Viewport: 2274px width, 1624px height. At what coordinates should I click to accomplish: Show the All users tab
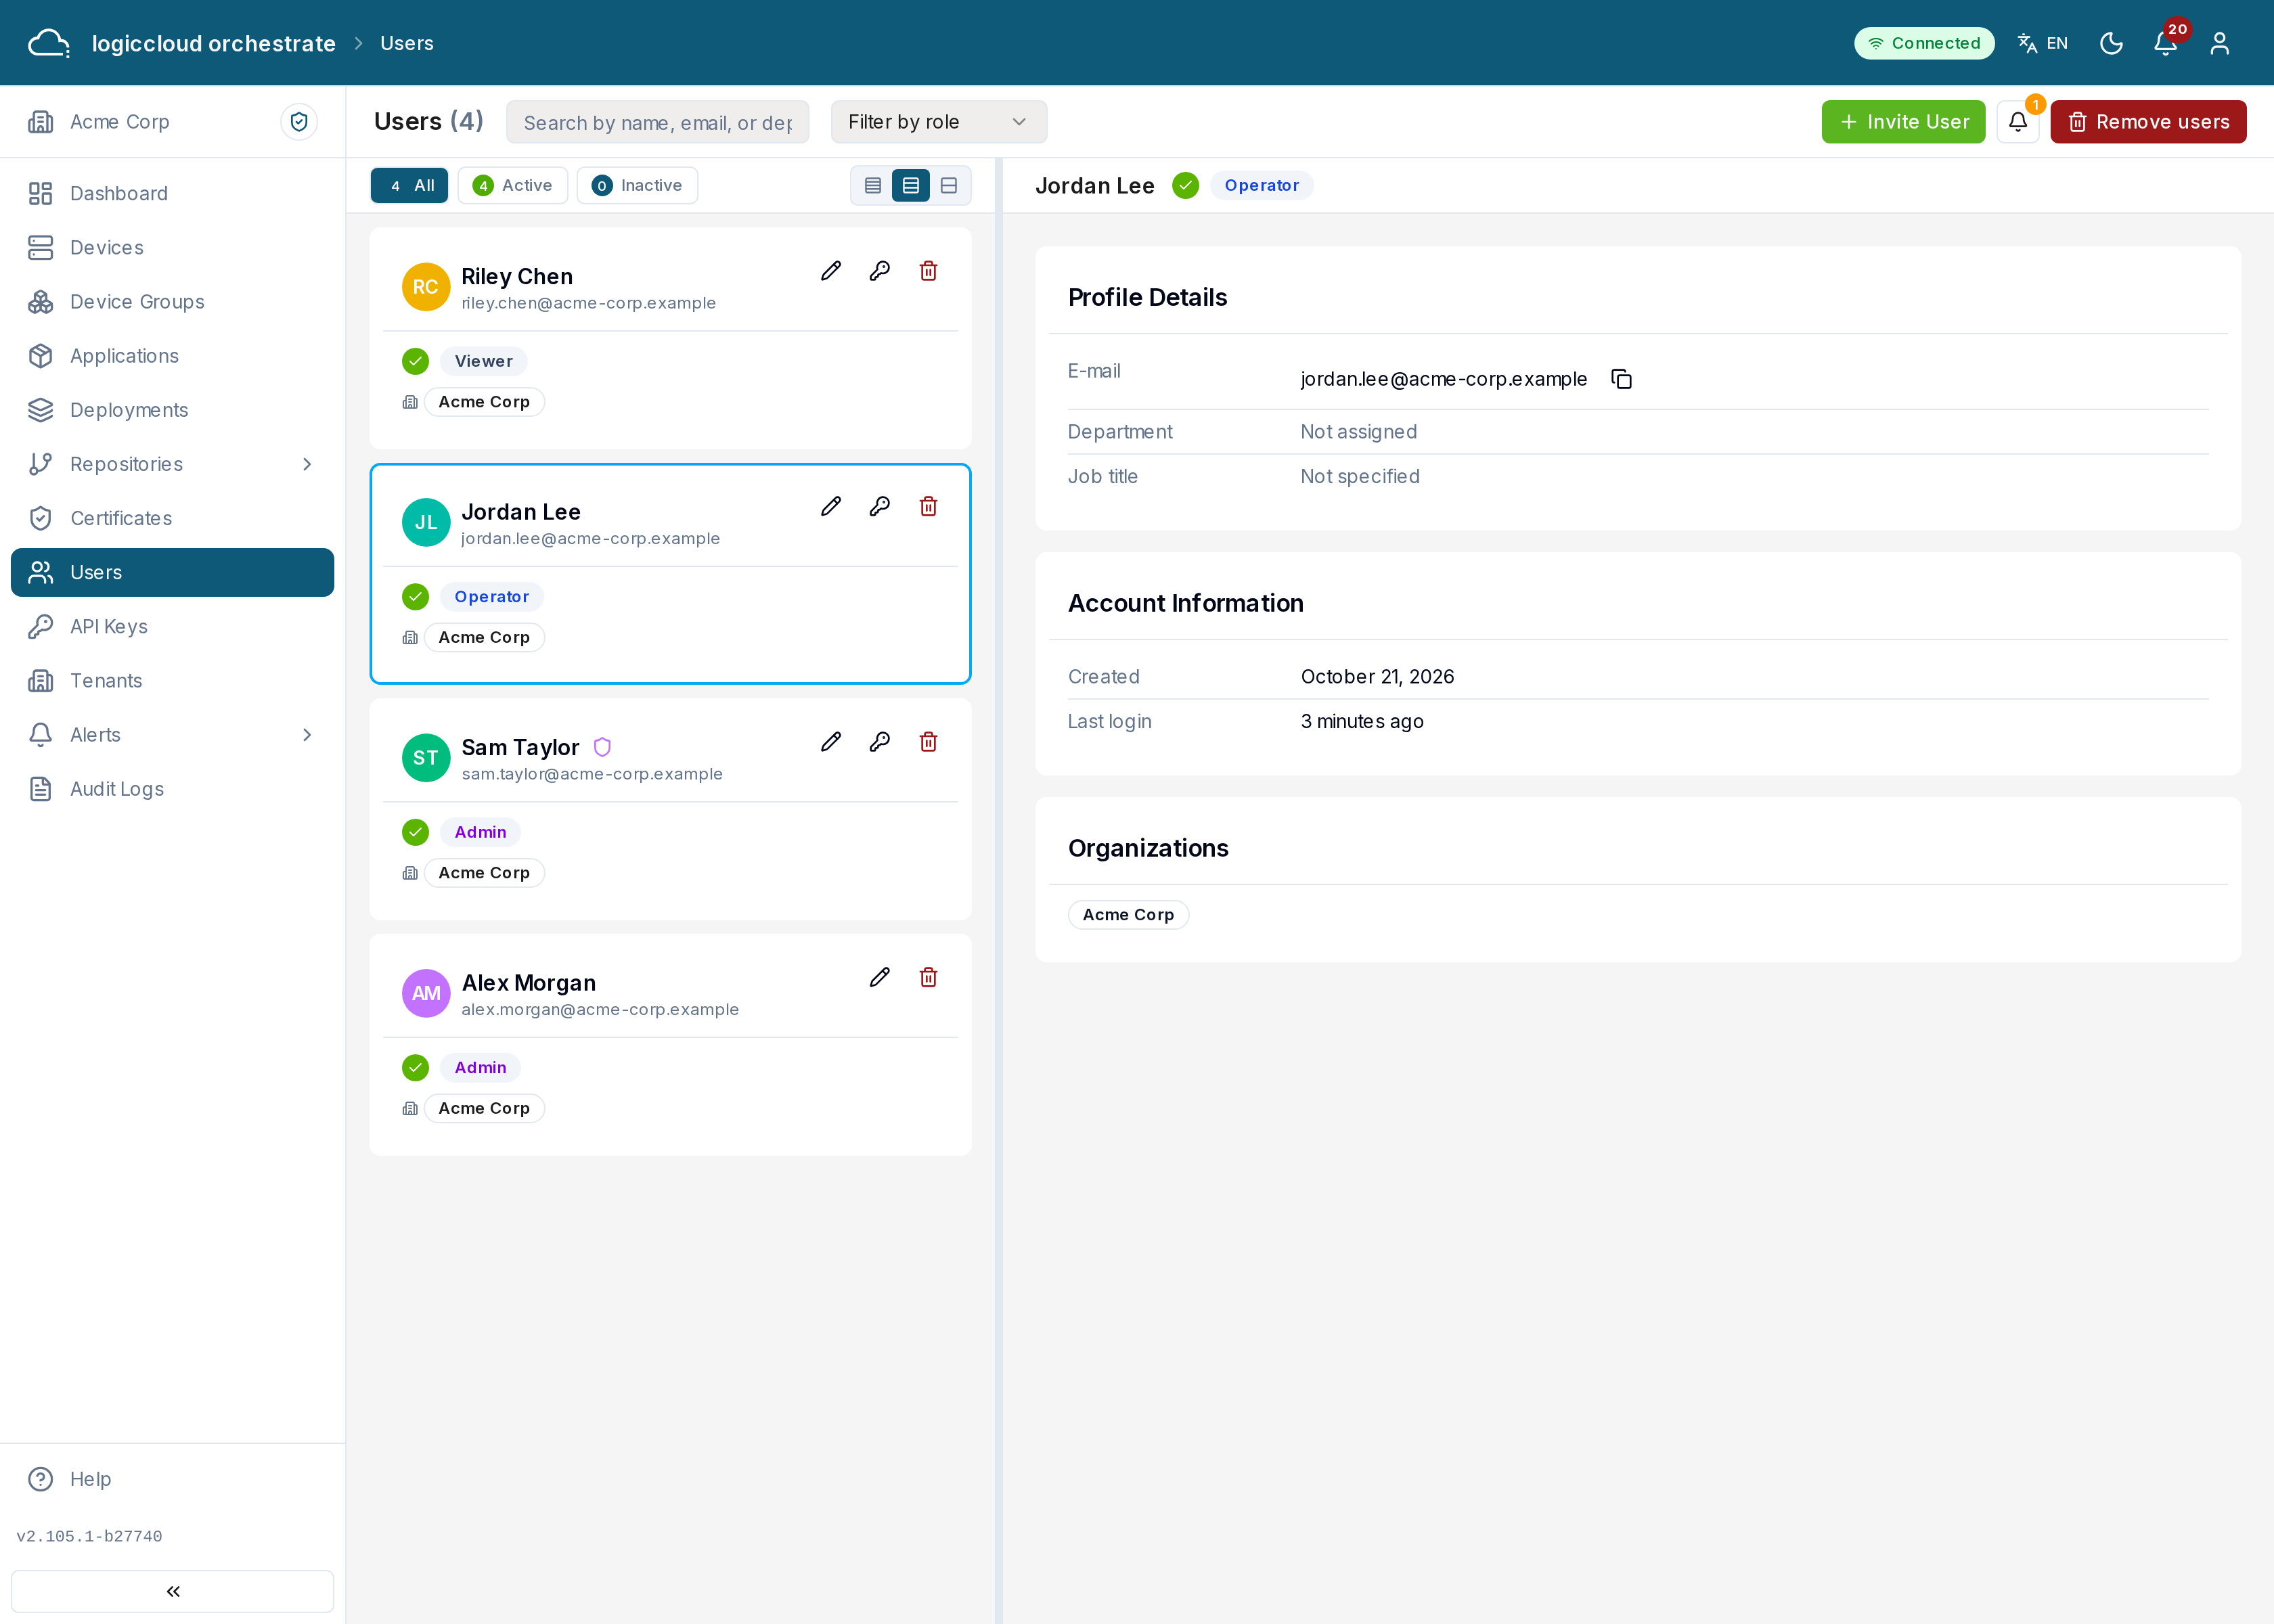(410, 186)
